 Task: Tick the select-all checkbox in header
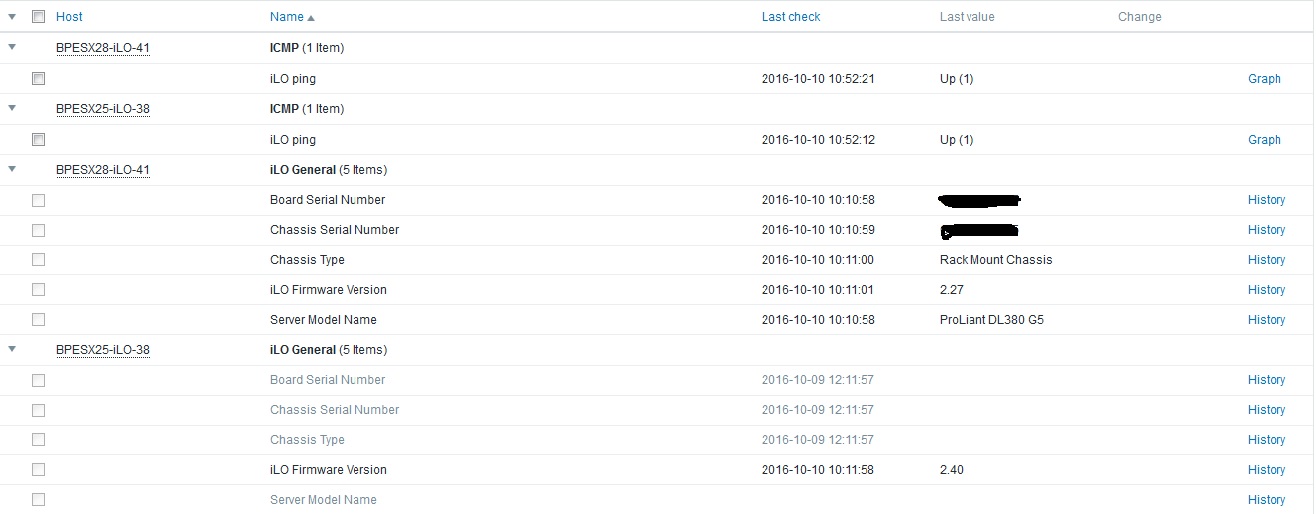point(38,17)
